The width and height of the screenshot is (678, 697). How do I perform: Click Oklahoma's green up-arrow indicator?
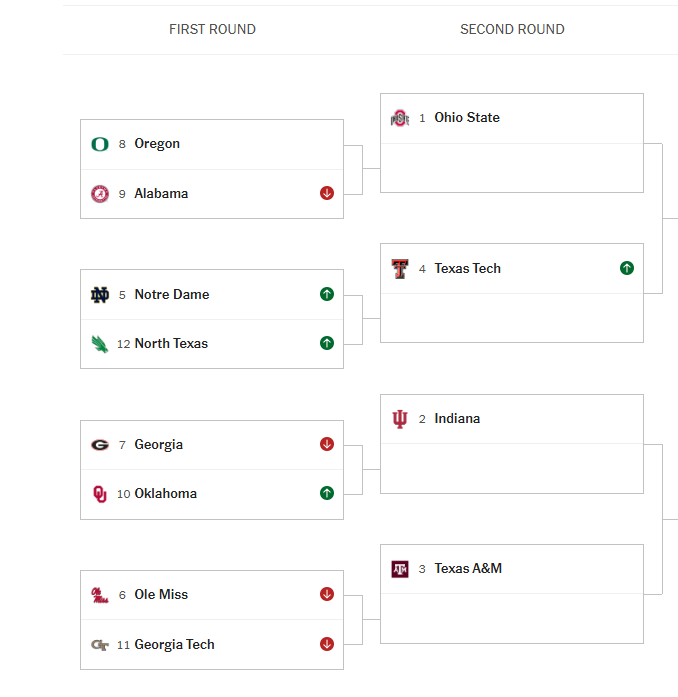327,493
